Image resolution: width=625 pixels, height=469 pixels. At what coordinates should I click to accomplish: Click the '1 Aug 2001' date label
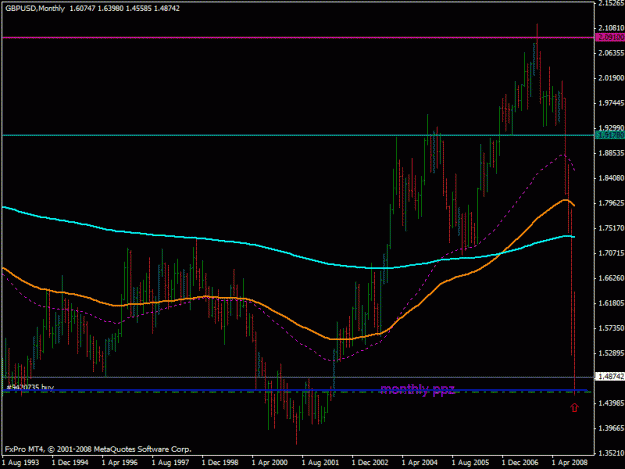coord(320,462)
